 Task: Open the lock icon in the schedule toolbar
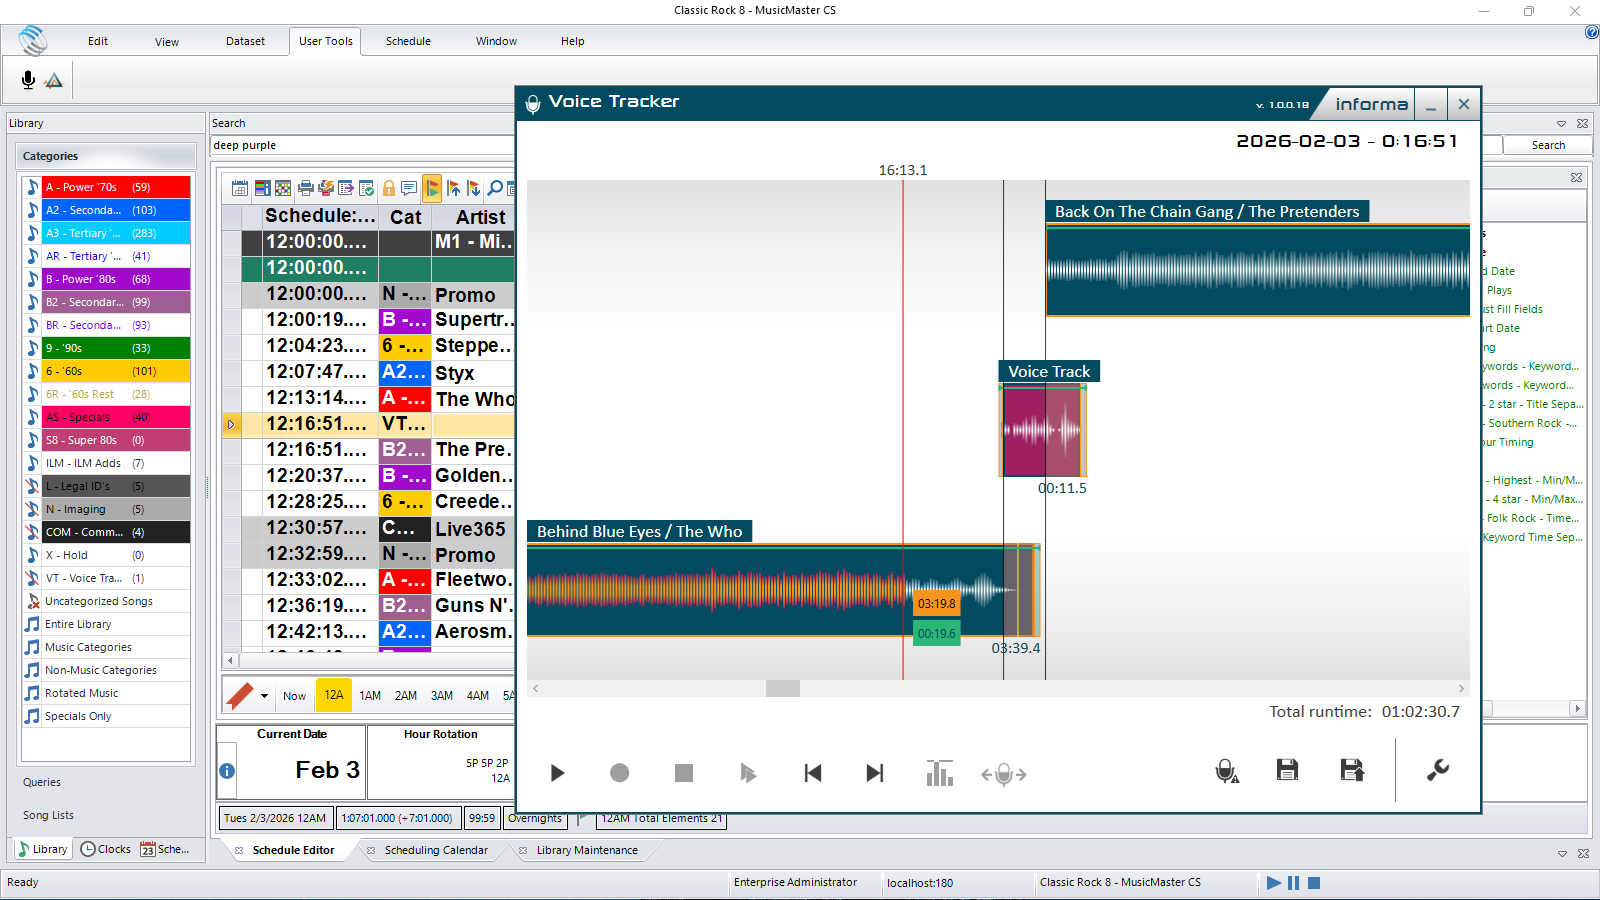(390, 188)
